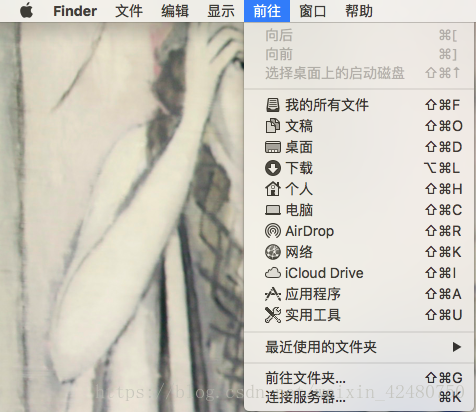This screenshot has height=412, width=476.
Task: Click the Documents (文稿) icon
Action: click(273, 126)
